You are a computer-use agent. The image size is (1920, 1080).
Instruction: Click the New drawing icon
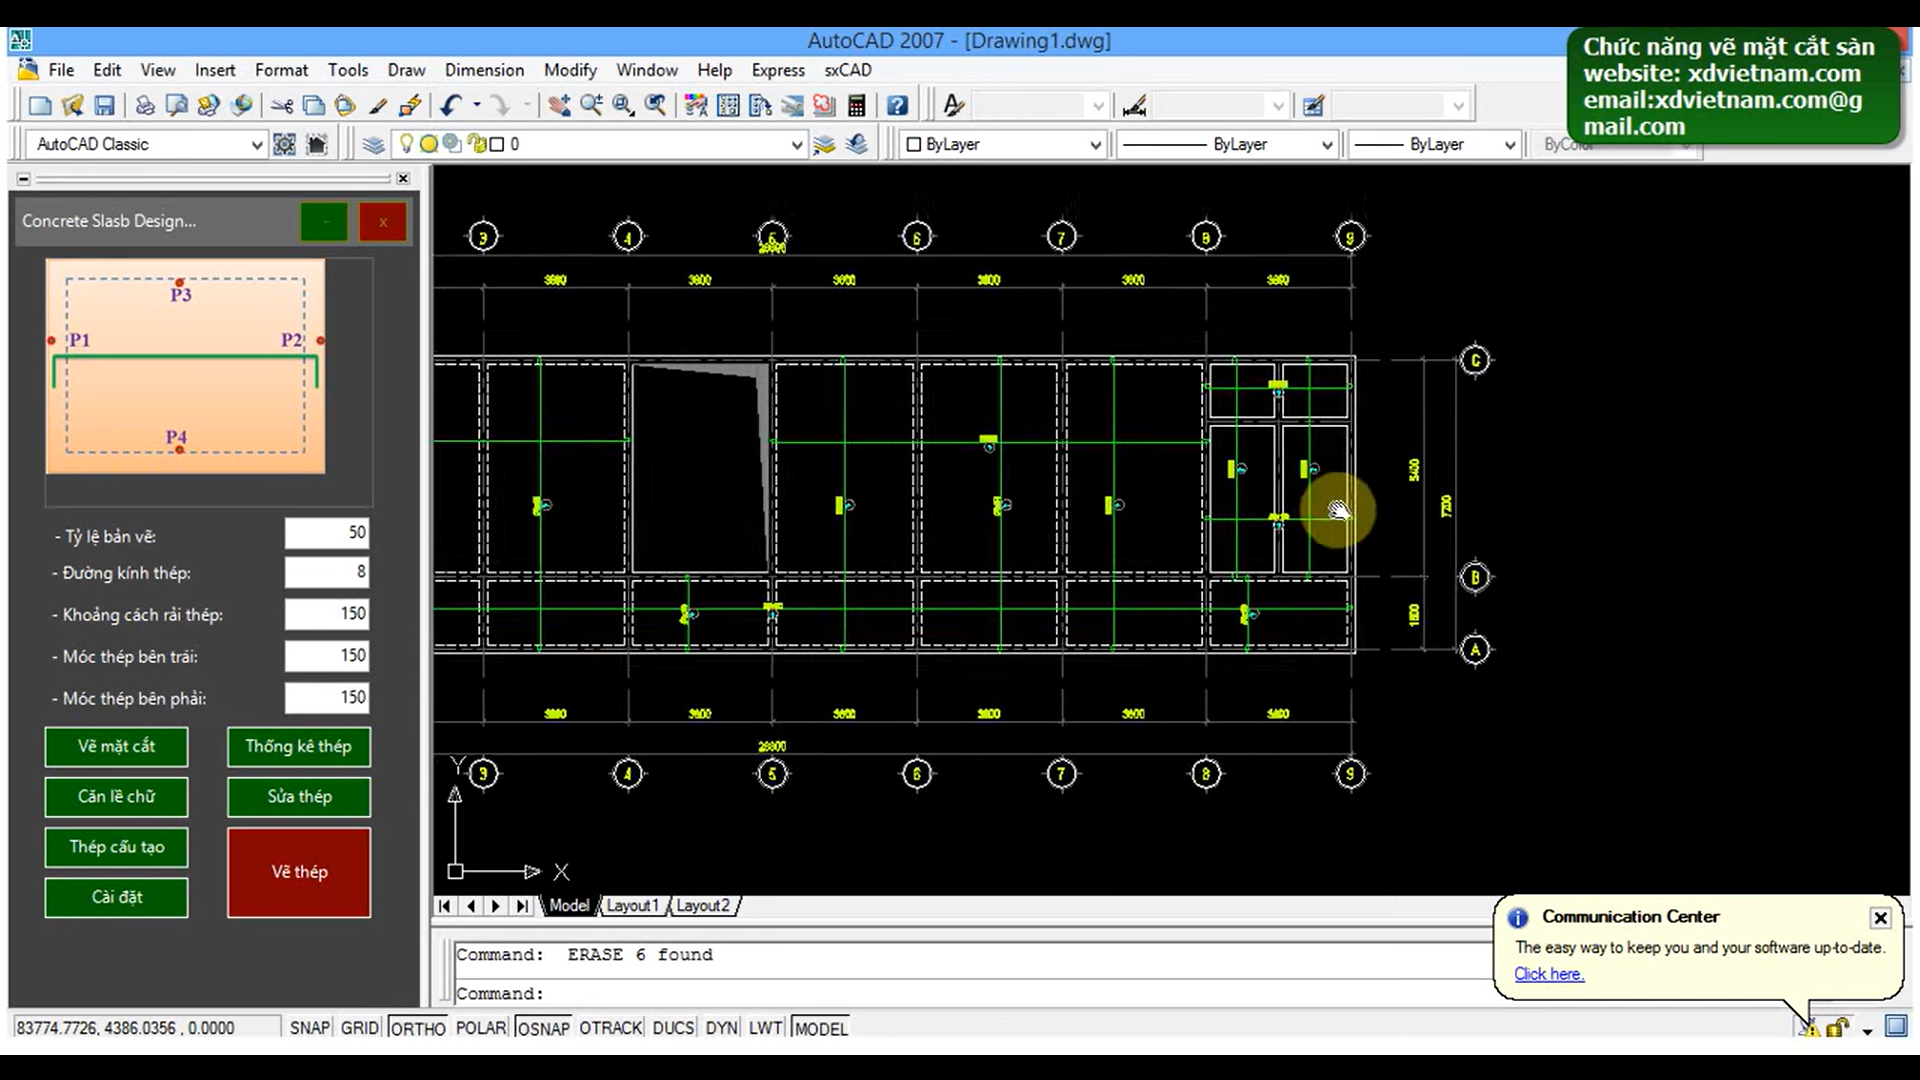click(40, 105)
